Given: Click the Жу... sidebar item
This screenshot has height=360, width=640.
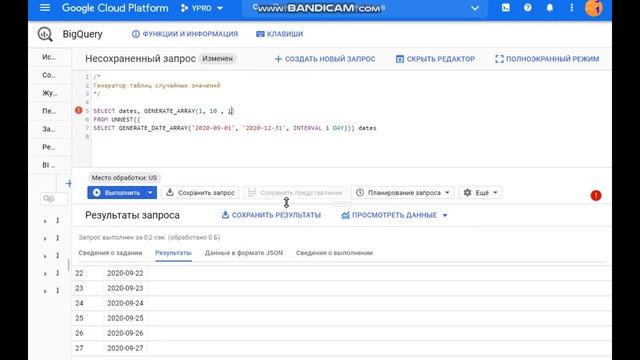Looking at the screenshot, I should tap(49, 93).
